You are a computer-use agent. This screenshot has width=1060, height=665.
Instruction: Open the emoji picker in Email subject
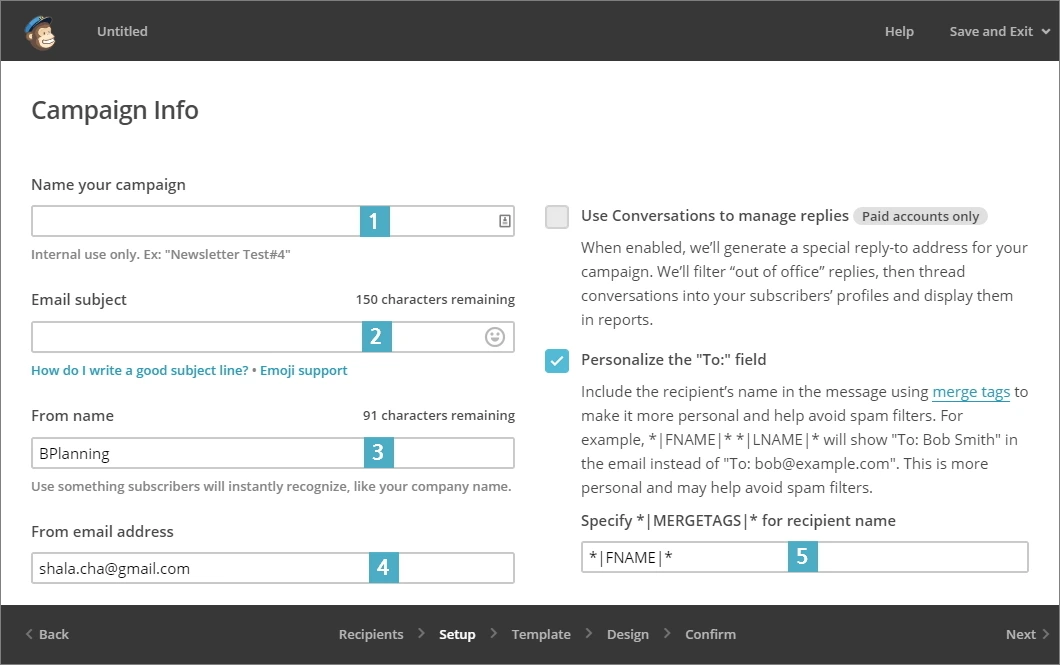pyautogui.click(x=495, y=337)
